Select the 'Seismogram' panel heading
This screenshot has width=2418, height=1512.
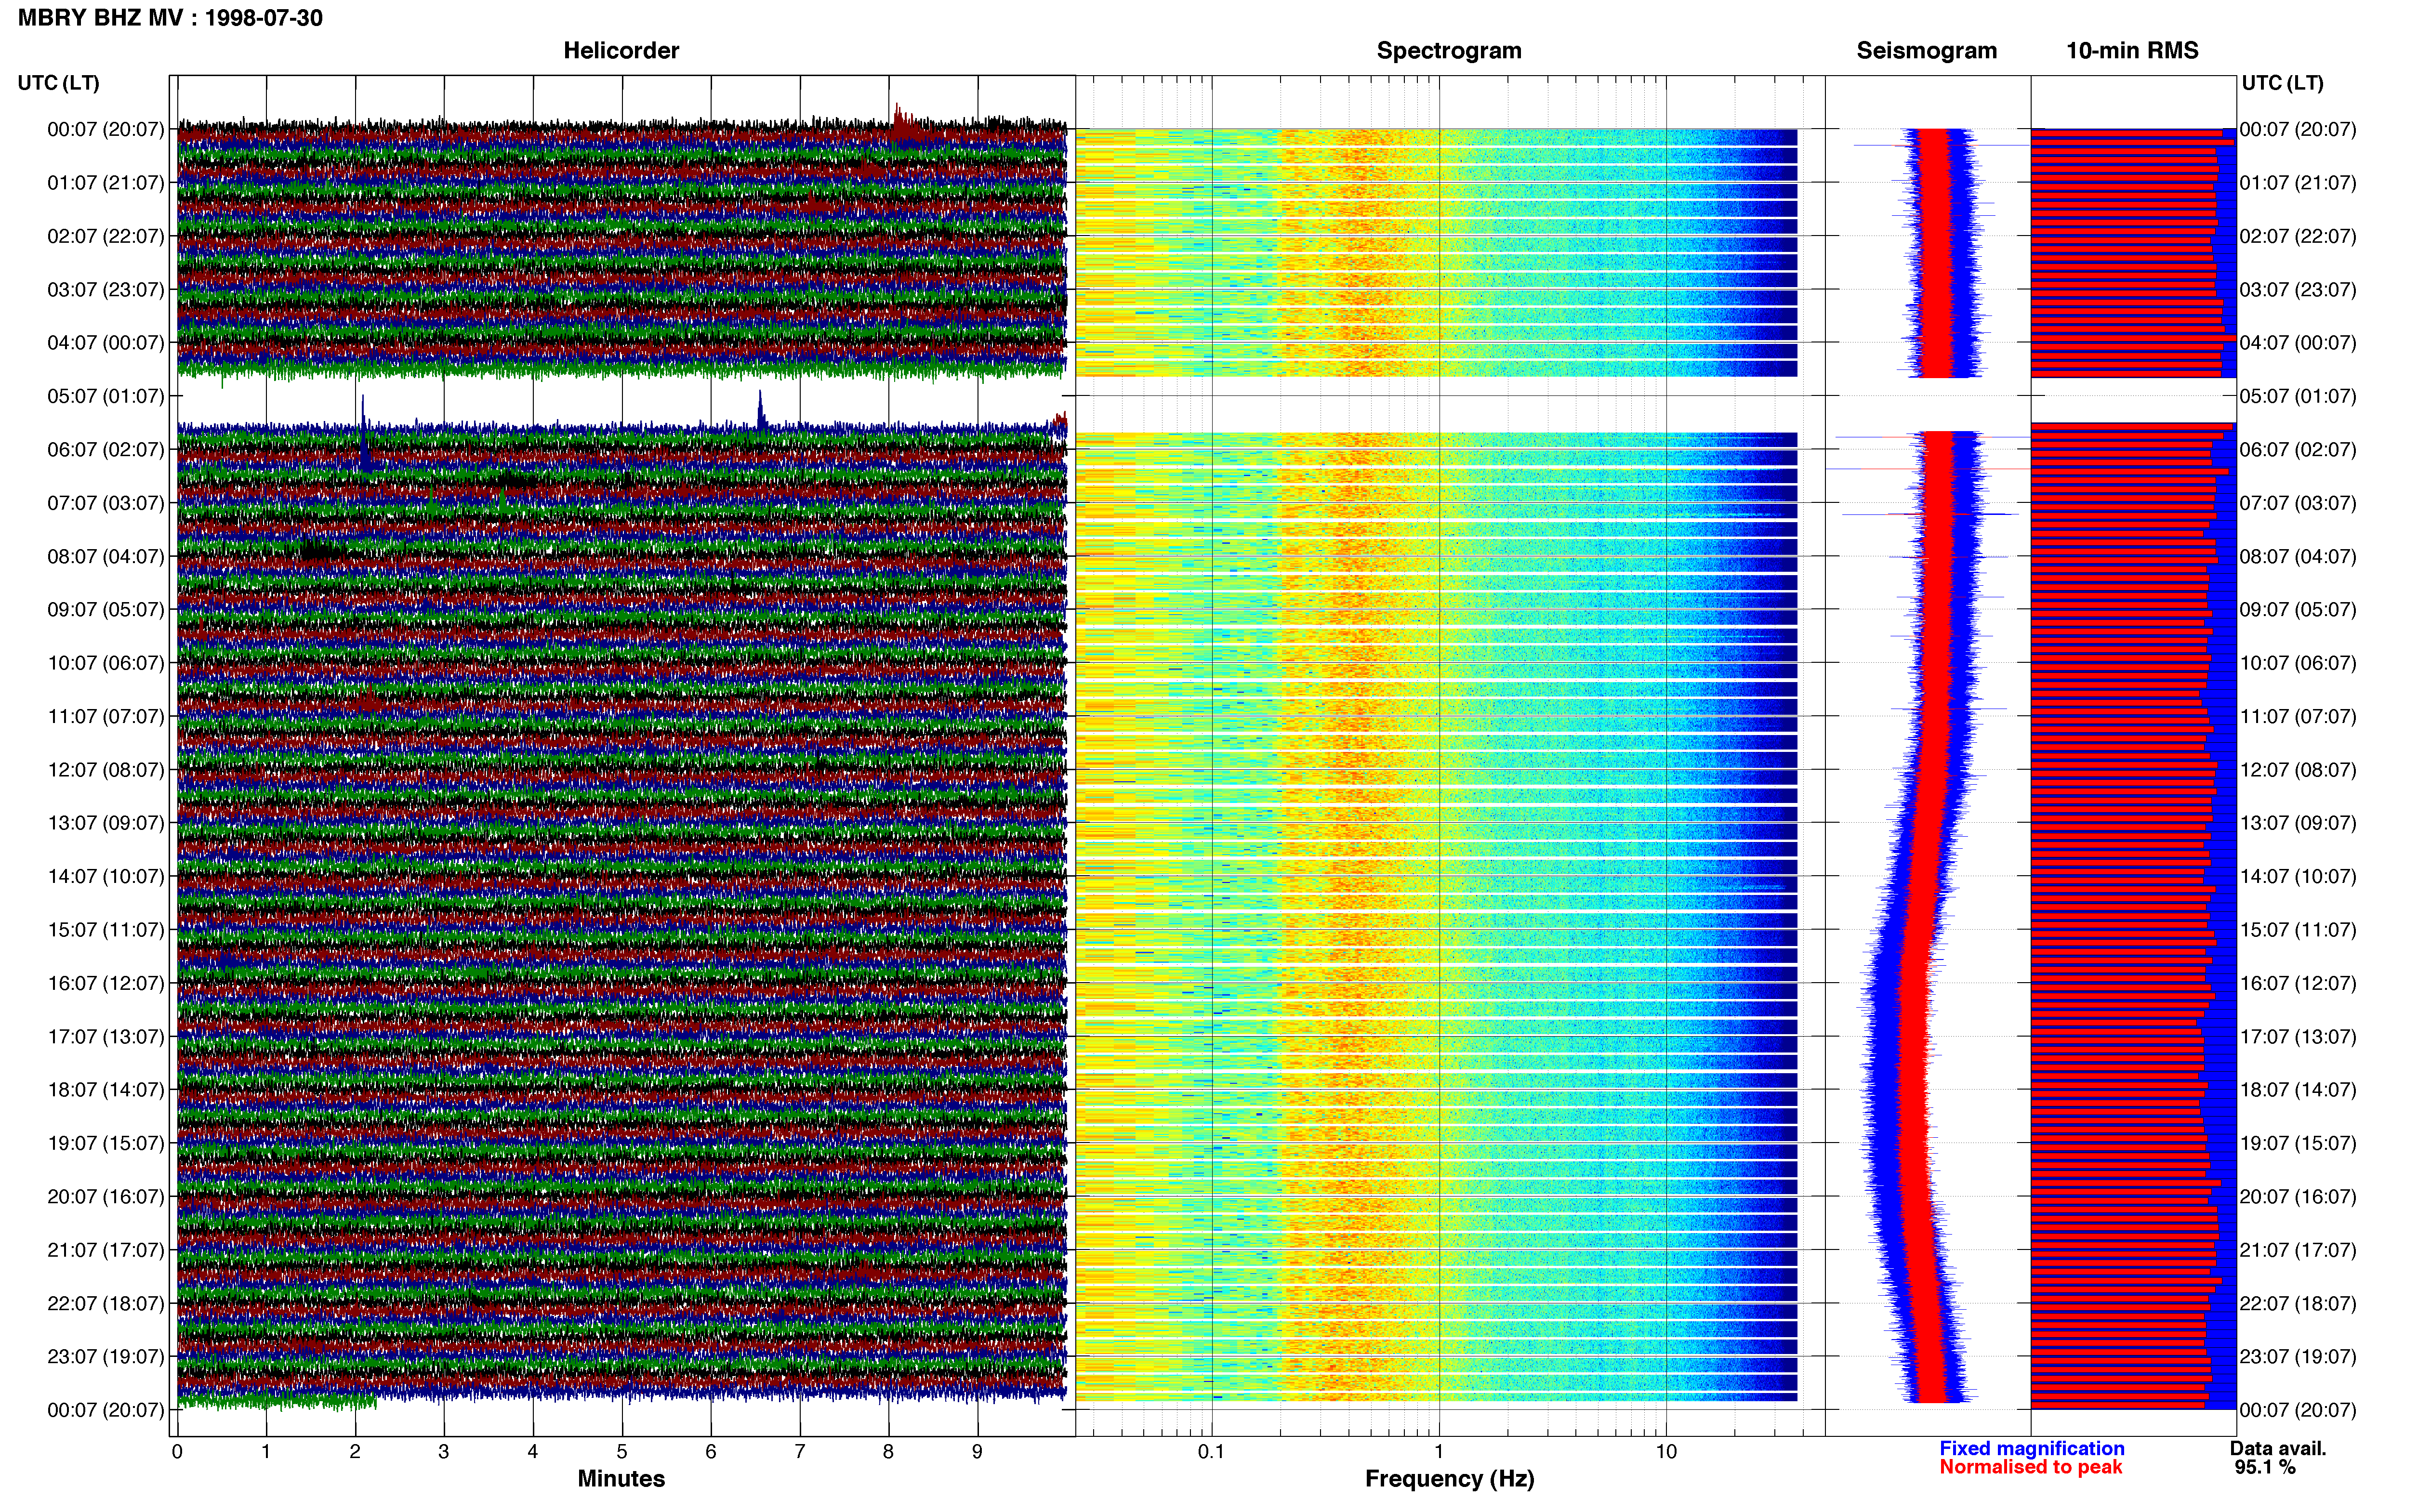click(x=1926, y=50)
